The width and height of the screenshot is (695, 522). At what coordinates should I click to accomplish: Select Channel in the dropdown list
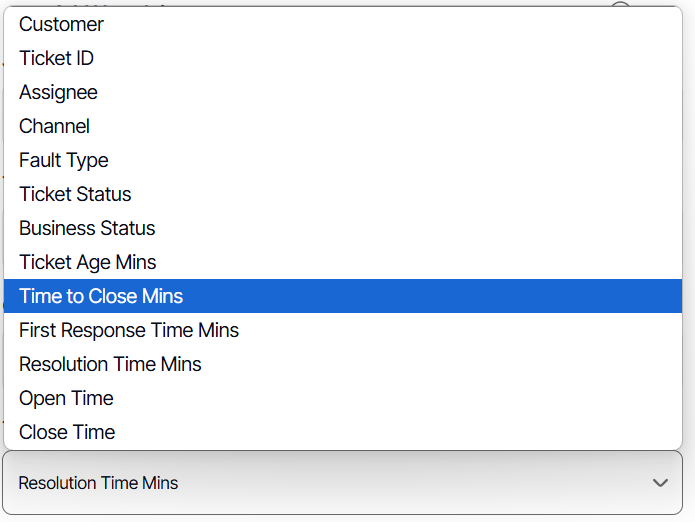[x=54, y=126]
